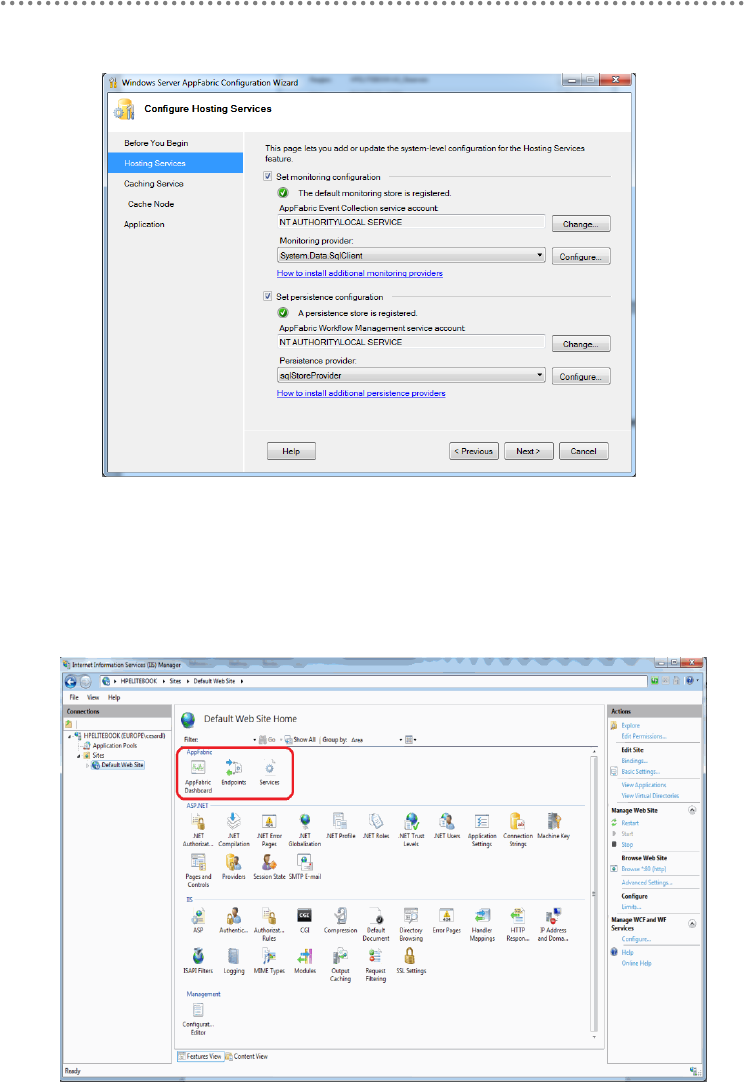This screenshot has height=1082, width=744.
Task: Click Change for Workflow Management service account
Action: click(x=580, y=344)
